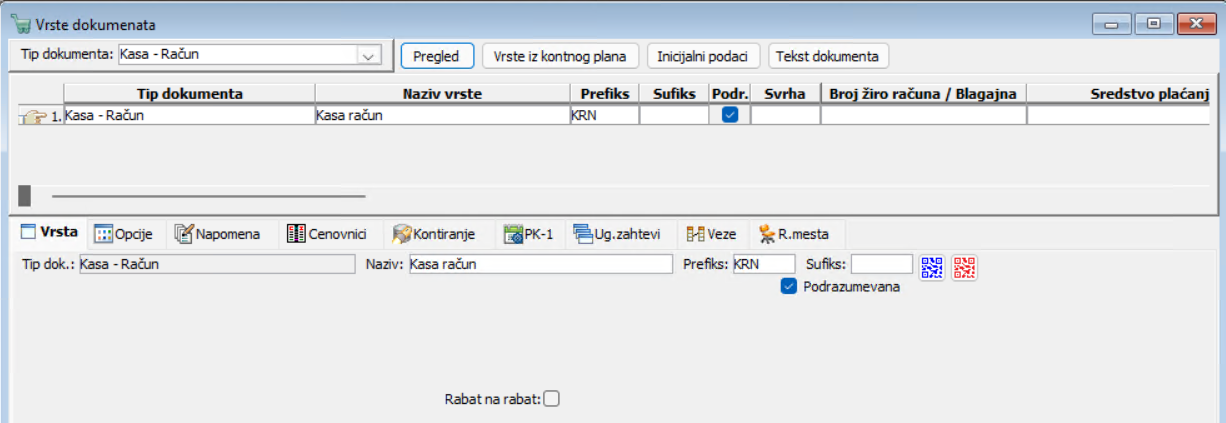The height and width of the screenshot is (423, 1226).
Task: Click the Inicijalni podaci button
Action: (704, 56)
